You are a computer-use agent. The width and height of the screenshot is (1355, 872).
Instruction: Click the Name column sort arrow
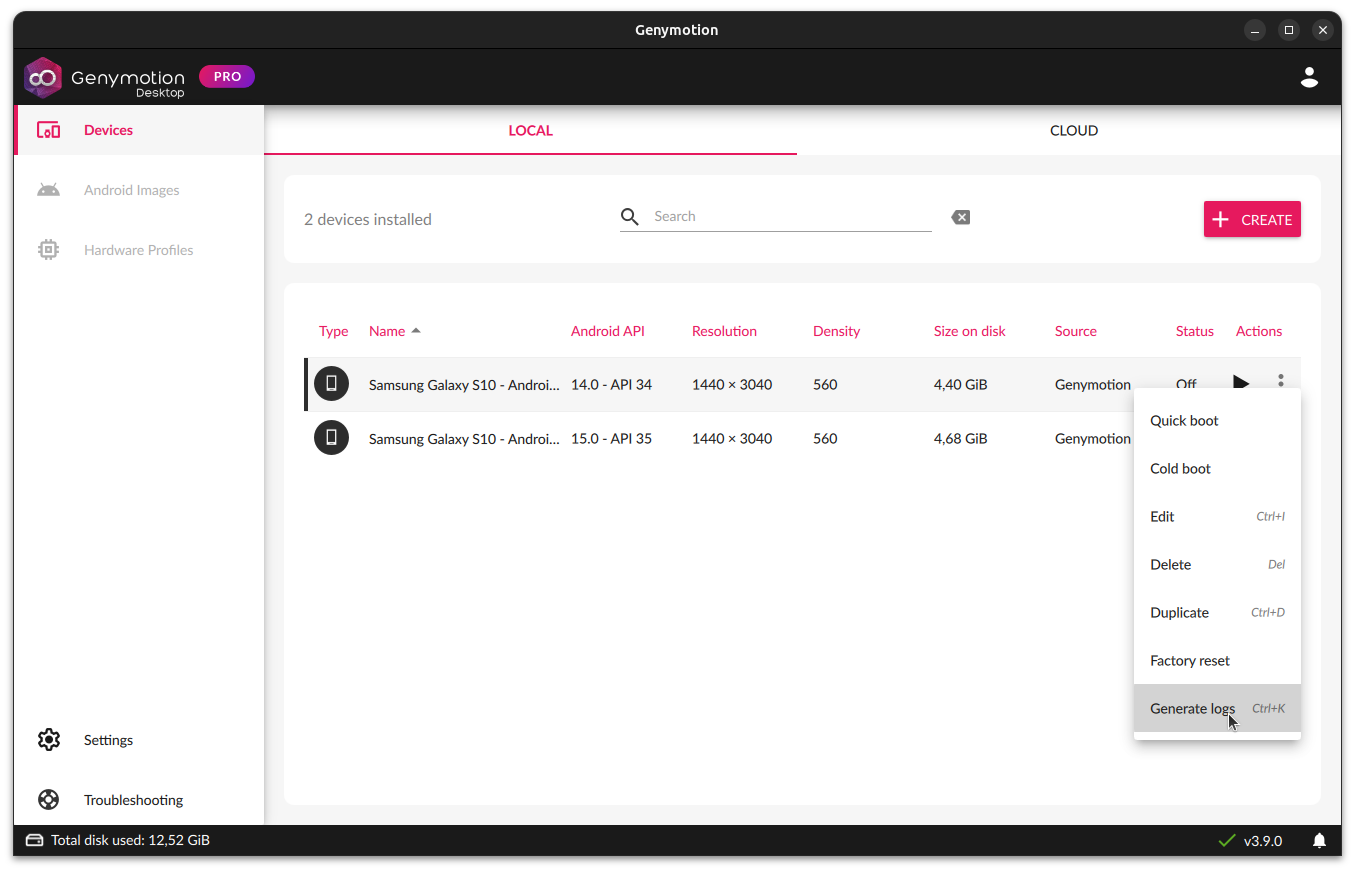[416, 331]
